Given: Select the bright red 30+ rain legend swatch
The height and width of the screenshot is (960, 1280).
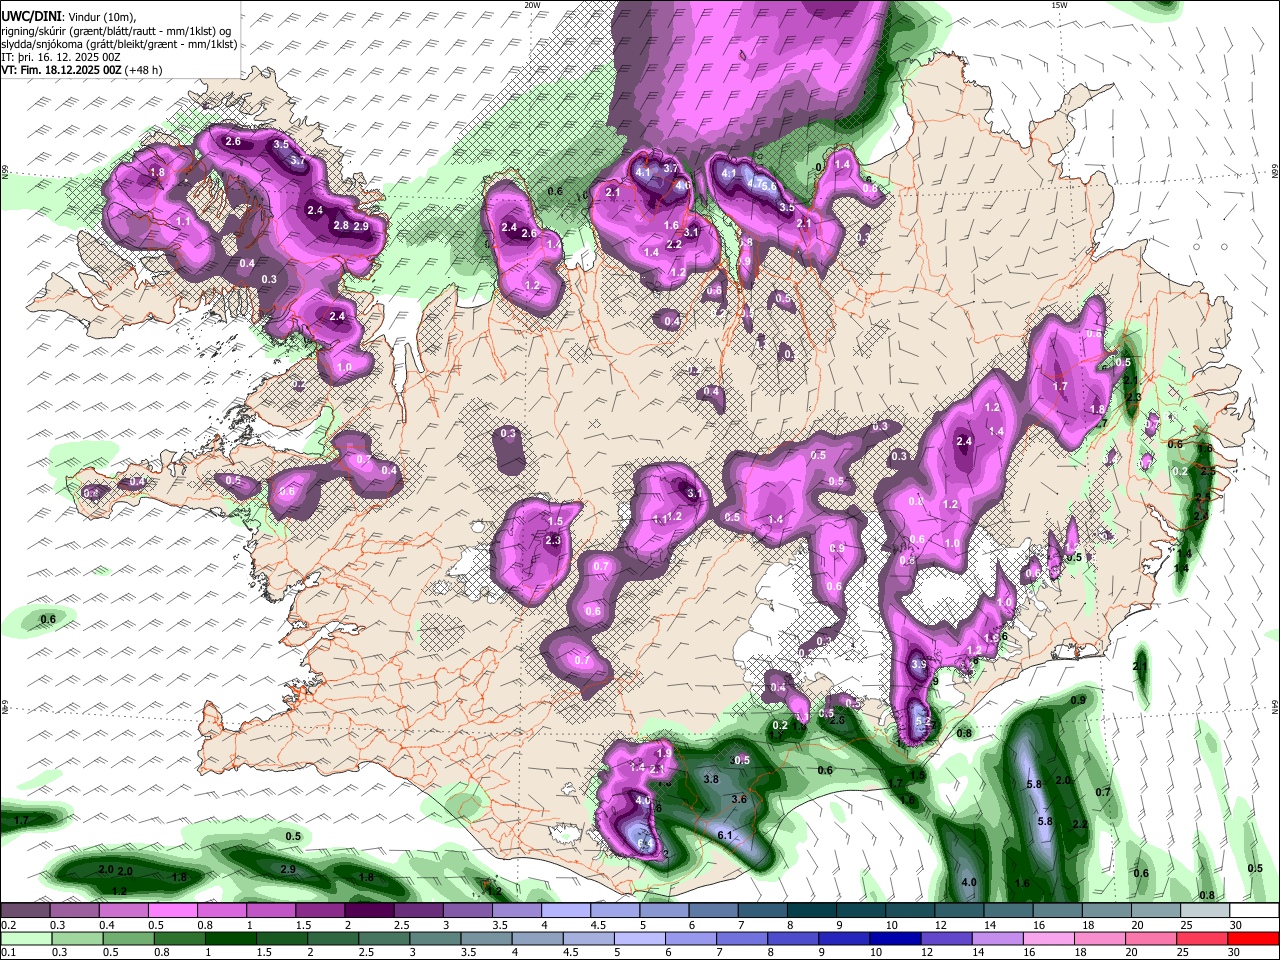Looking at the screenshot, I should (x=1254, y=938).
